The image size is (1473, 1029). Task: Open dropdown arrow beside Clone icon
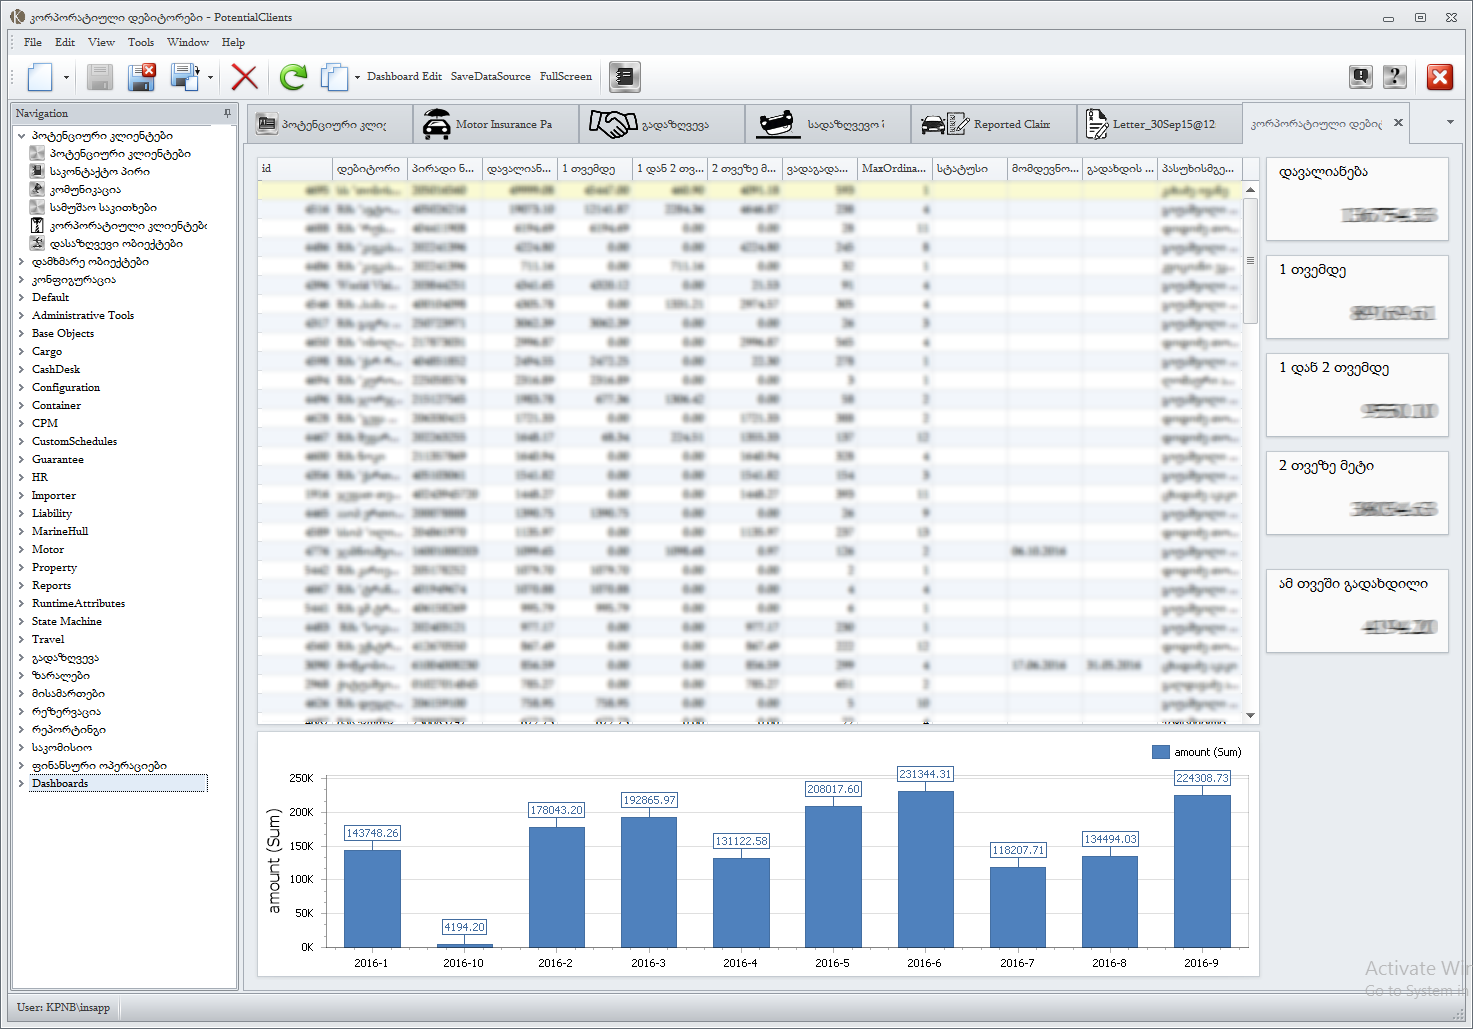pyautogui.click(x=357, y=78)
